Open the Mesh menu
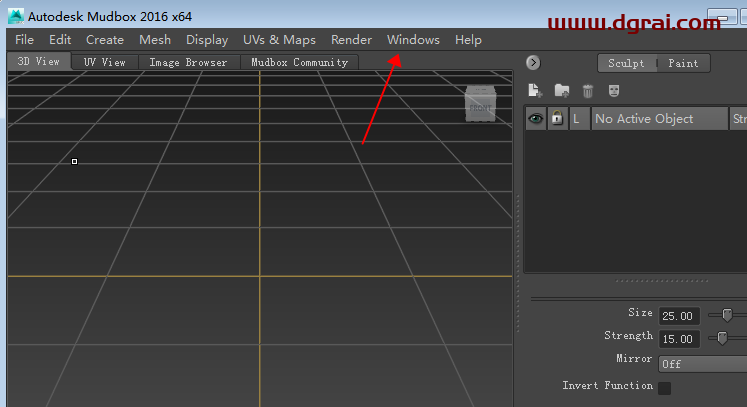This screenshot has height=407, width=747. [x=155, y=40]
